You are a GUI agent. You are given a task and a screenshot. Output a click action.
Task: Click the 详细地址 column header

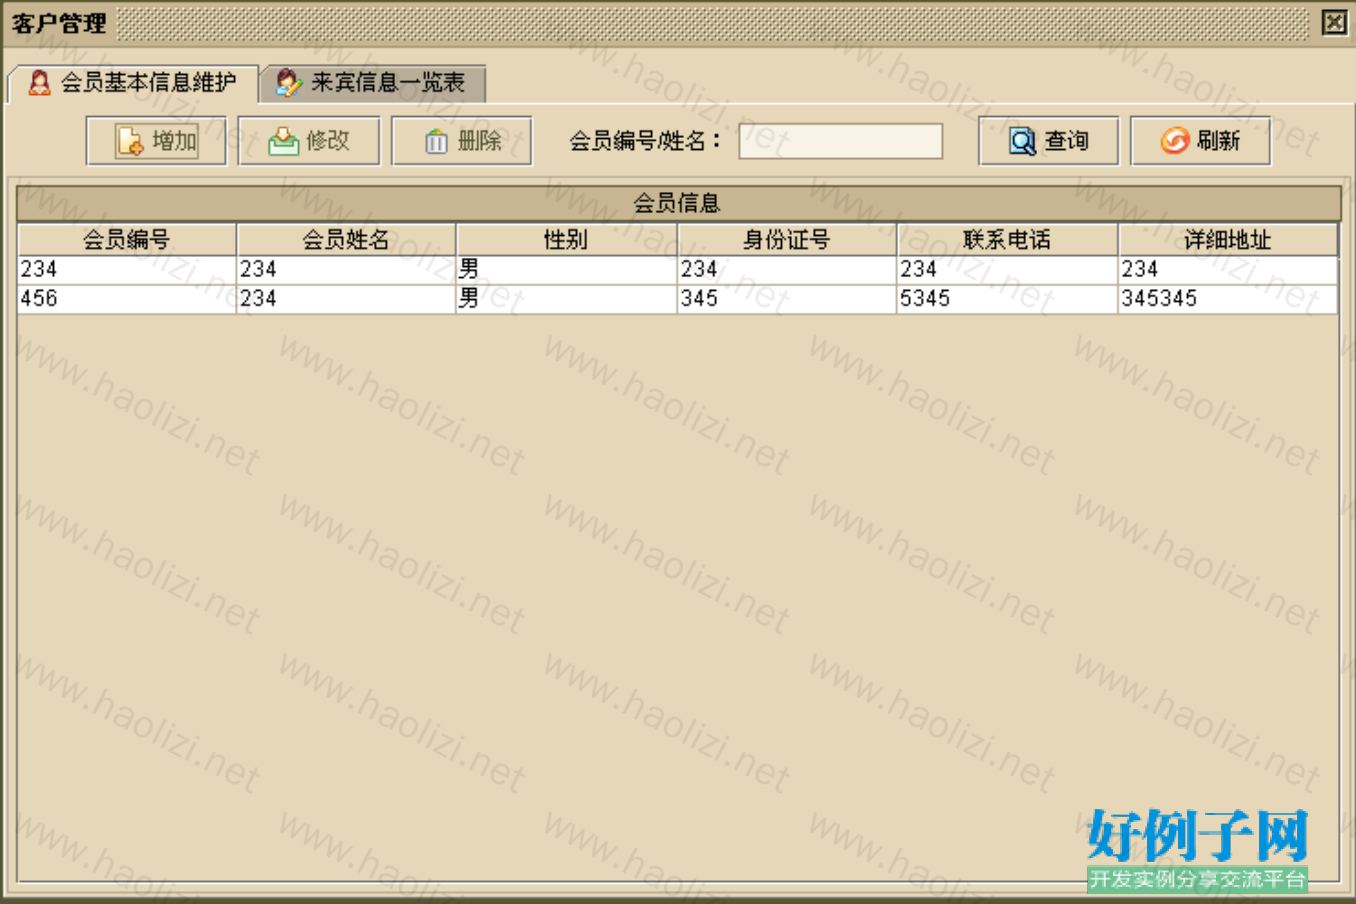(x=1227, y=240)
